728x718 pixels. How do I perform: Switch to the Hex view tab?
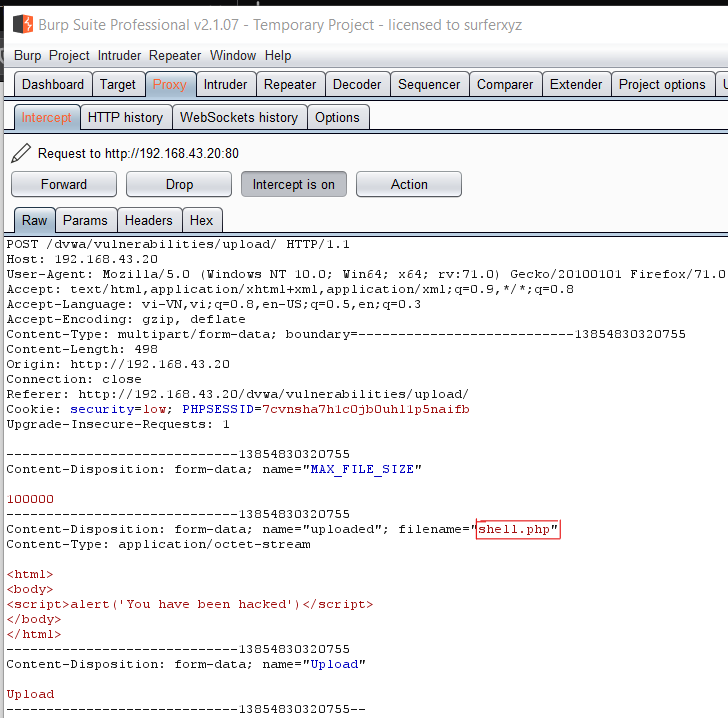(x=201, y=220)
